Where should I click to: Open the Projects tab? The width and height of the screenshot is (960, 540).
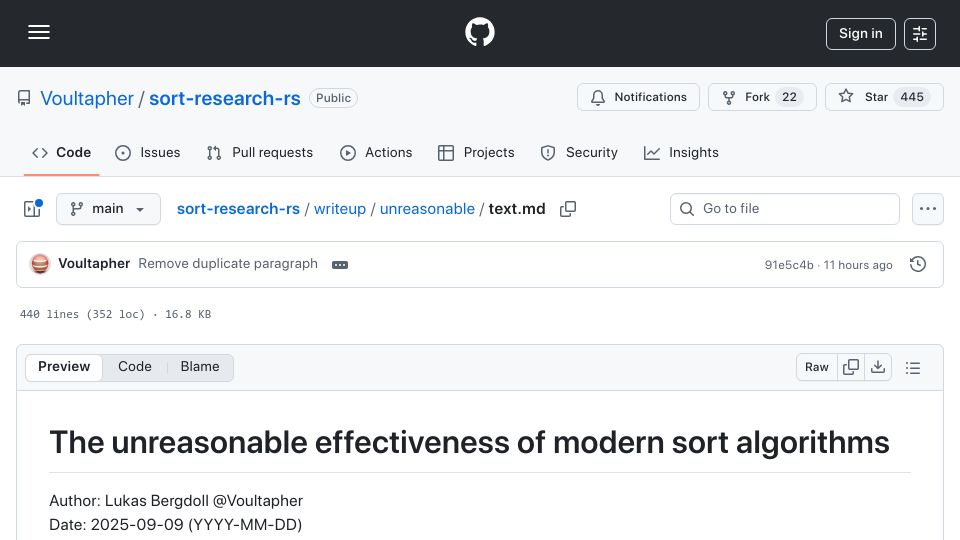pos(476,152)
